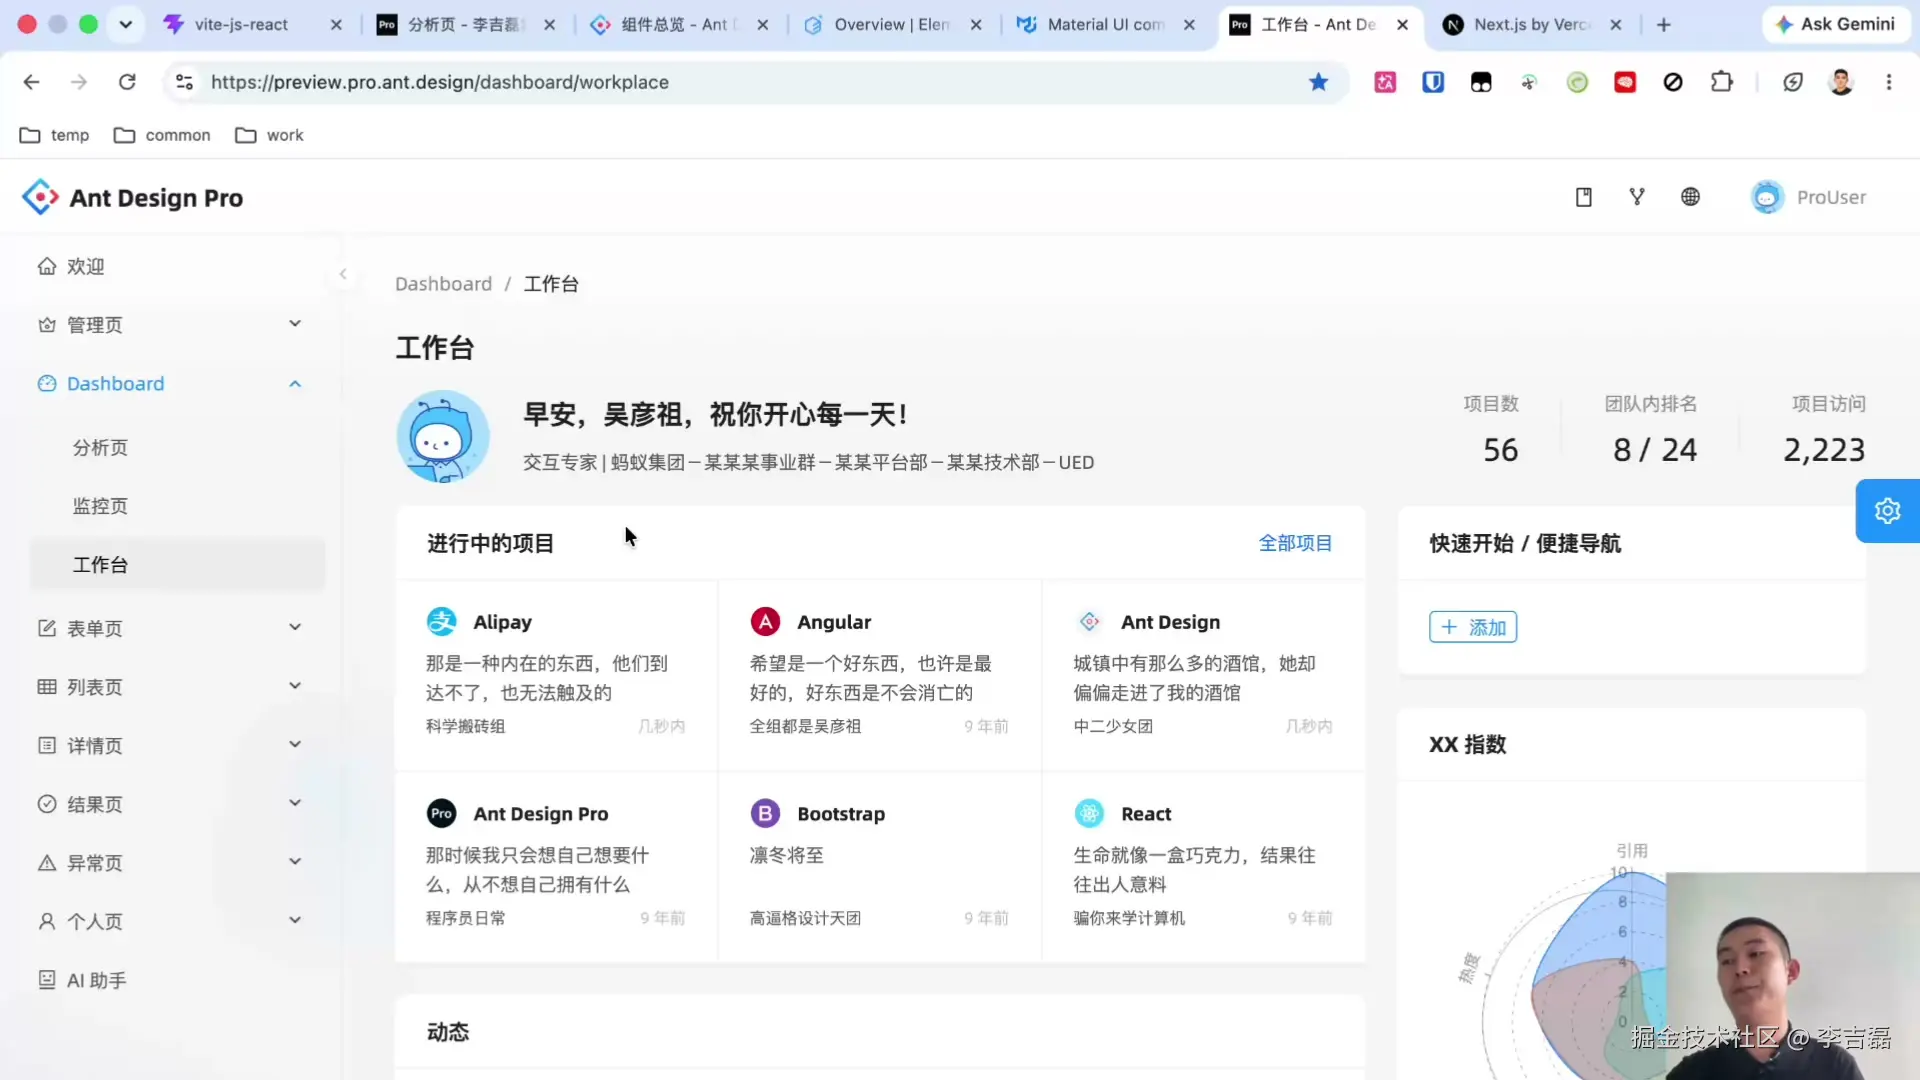
Task: Click the Ant Design project icon
Action: (1089, 621)
